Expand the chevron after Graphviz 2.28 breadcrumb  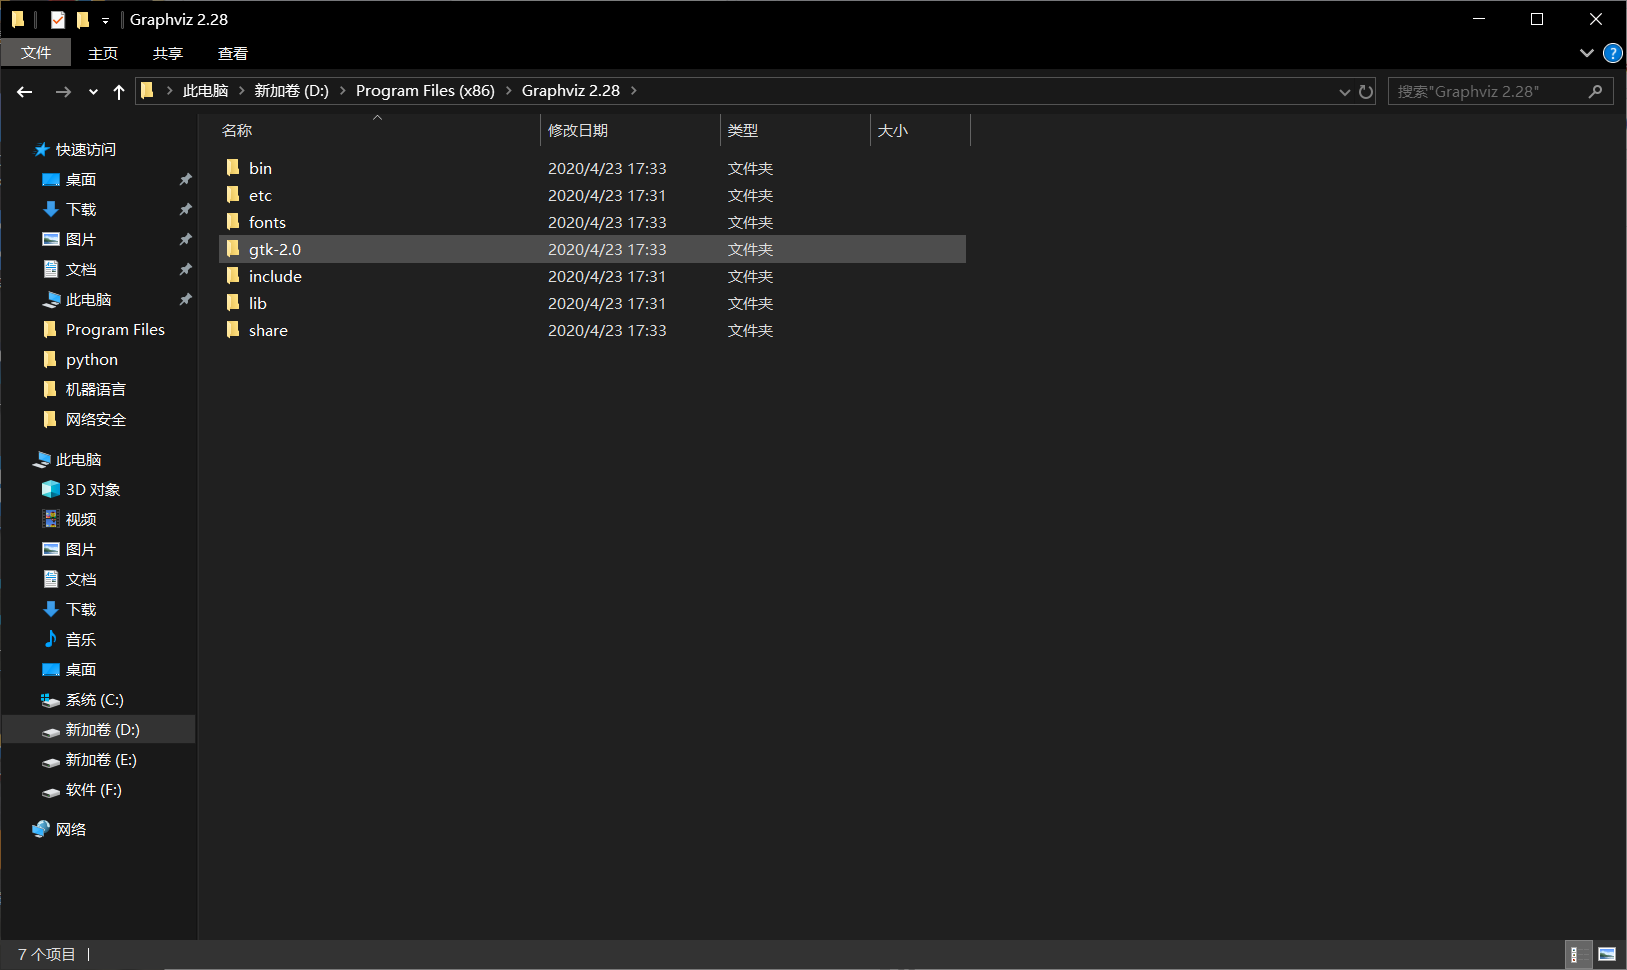coord(633,91)
